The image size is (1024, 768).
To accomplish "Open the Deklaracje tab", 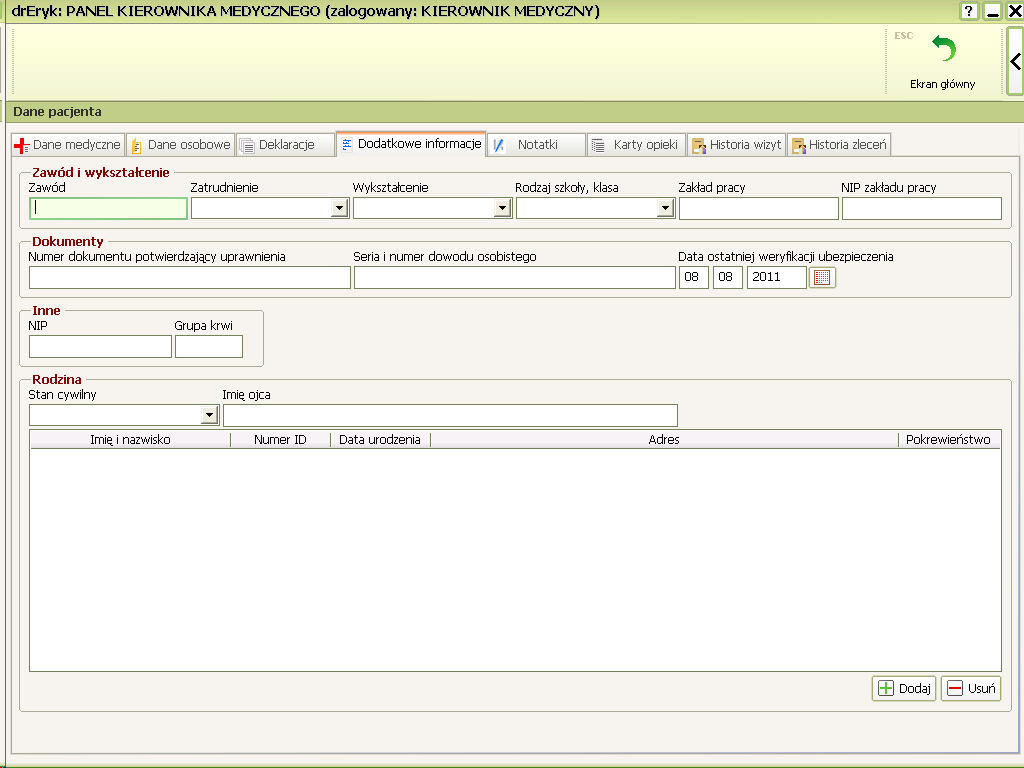I will [285, 145].
